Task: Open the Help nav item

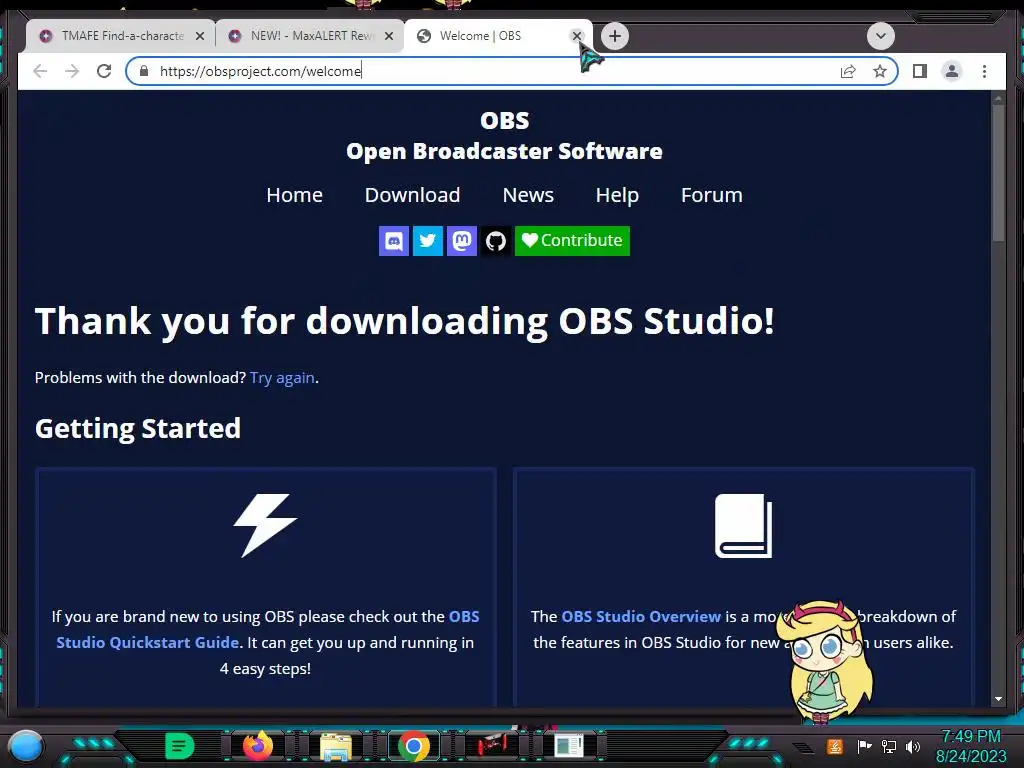Action: pos(617,195)
